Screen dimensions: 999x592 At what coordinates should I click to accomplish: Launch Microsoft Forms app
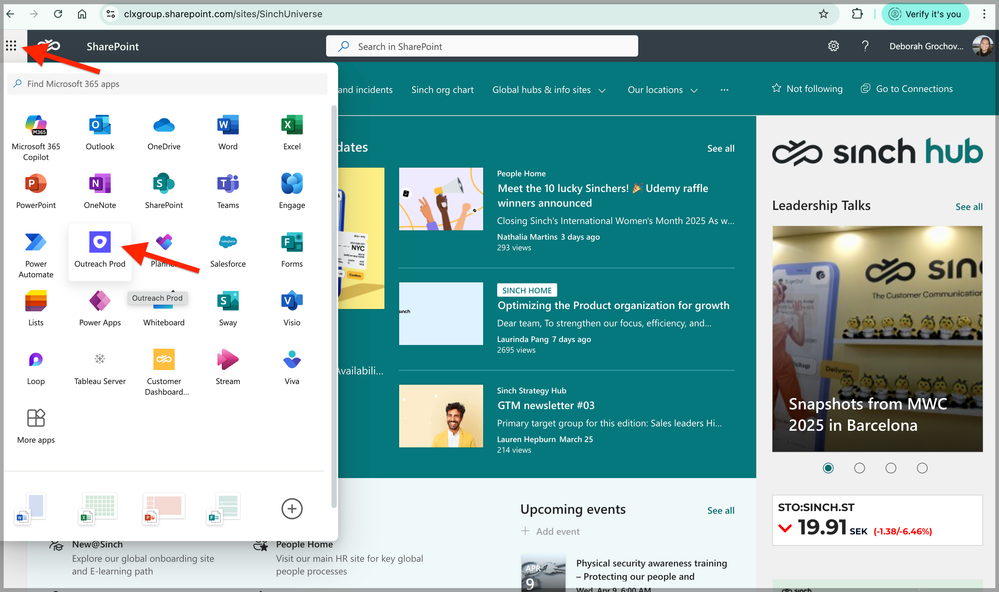pyautogui.click(x=292, y=250)
